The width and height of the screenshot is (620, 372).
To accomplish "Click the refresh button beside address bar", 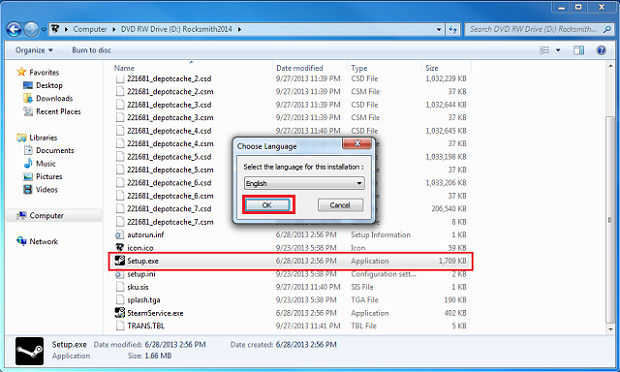I will (x=453, y=29).
